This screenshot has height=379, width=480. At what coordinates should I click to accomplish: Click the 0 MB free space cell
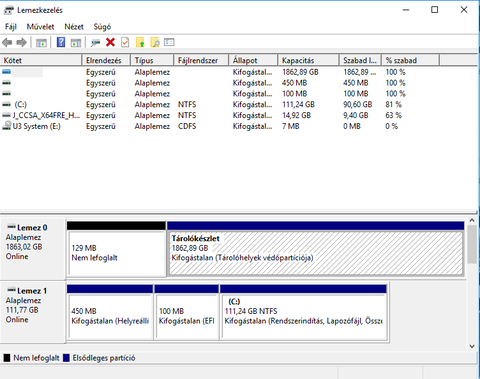tap(352, 126)
